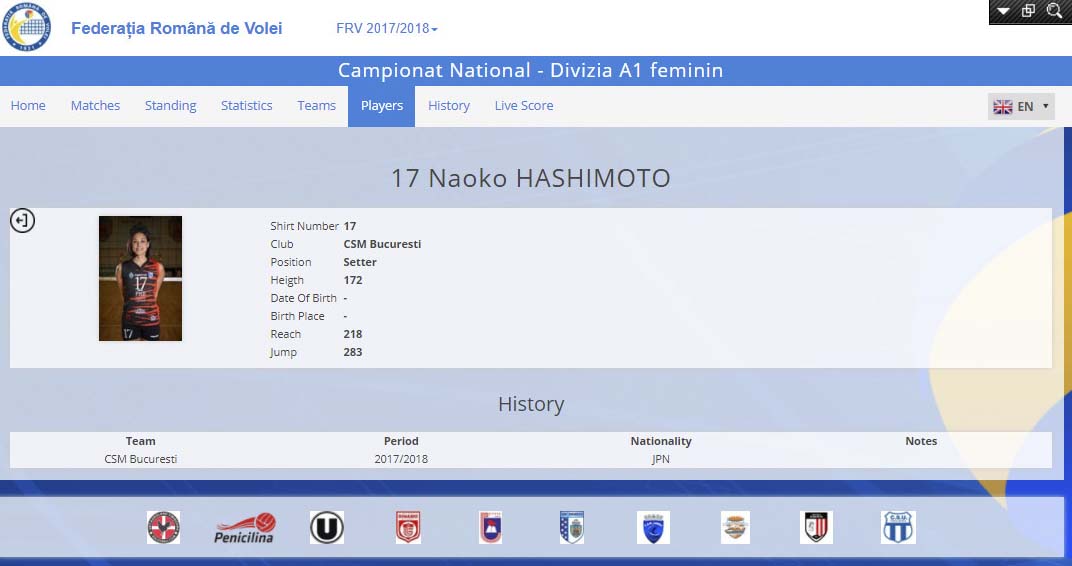Open the Statistics tab
The width and height of the screenshot is (1072, 566).
pos(246,106)
